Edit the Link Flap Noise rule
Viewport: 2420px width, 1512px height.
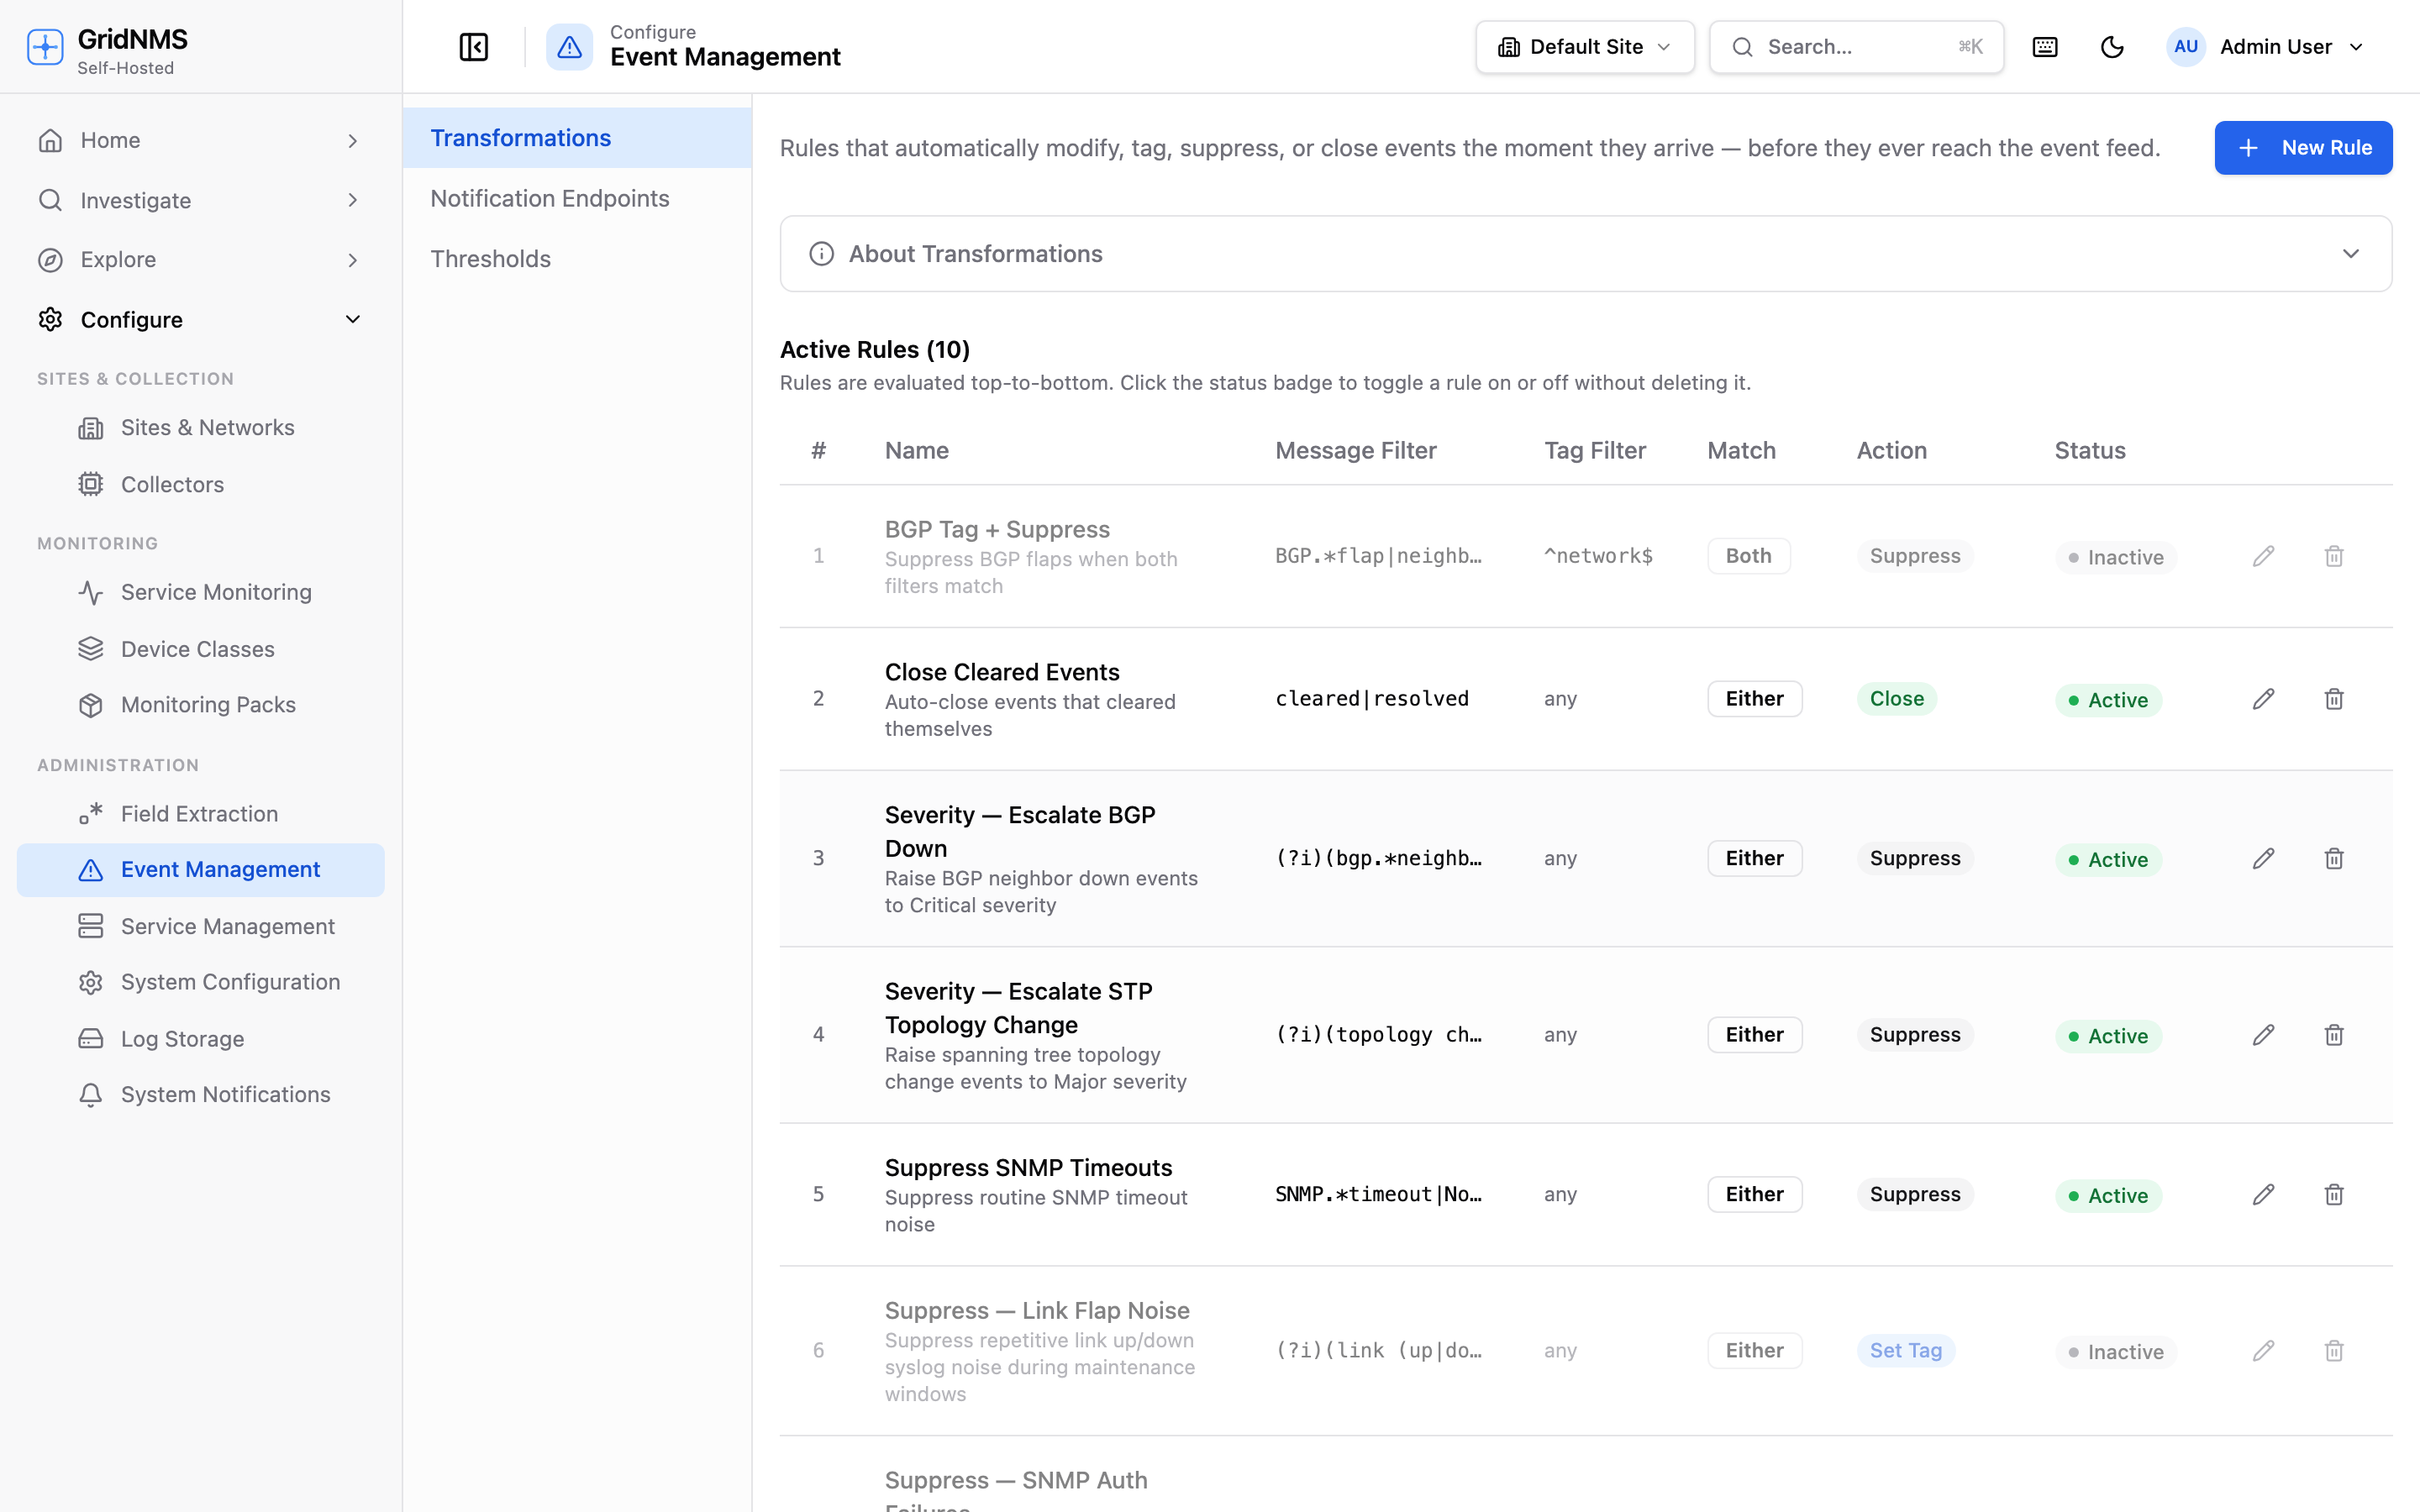tap(2264, 1351)
